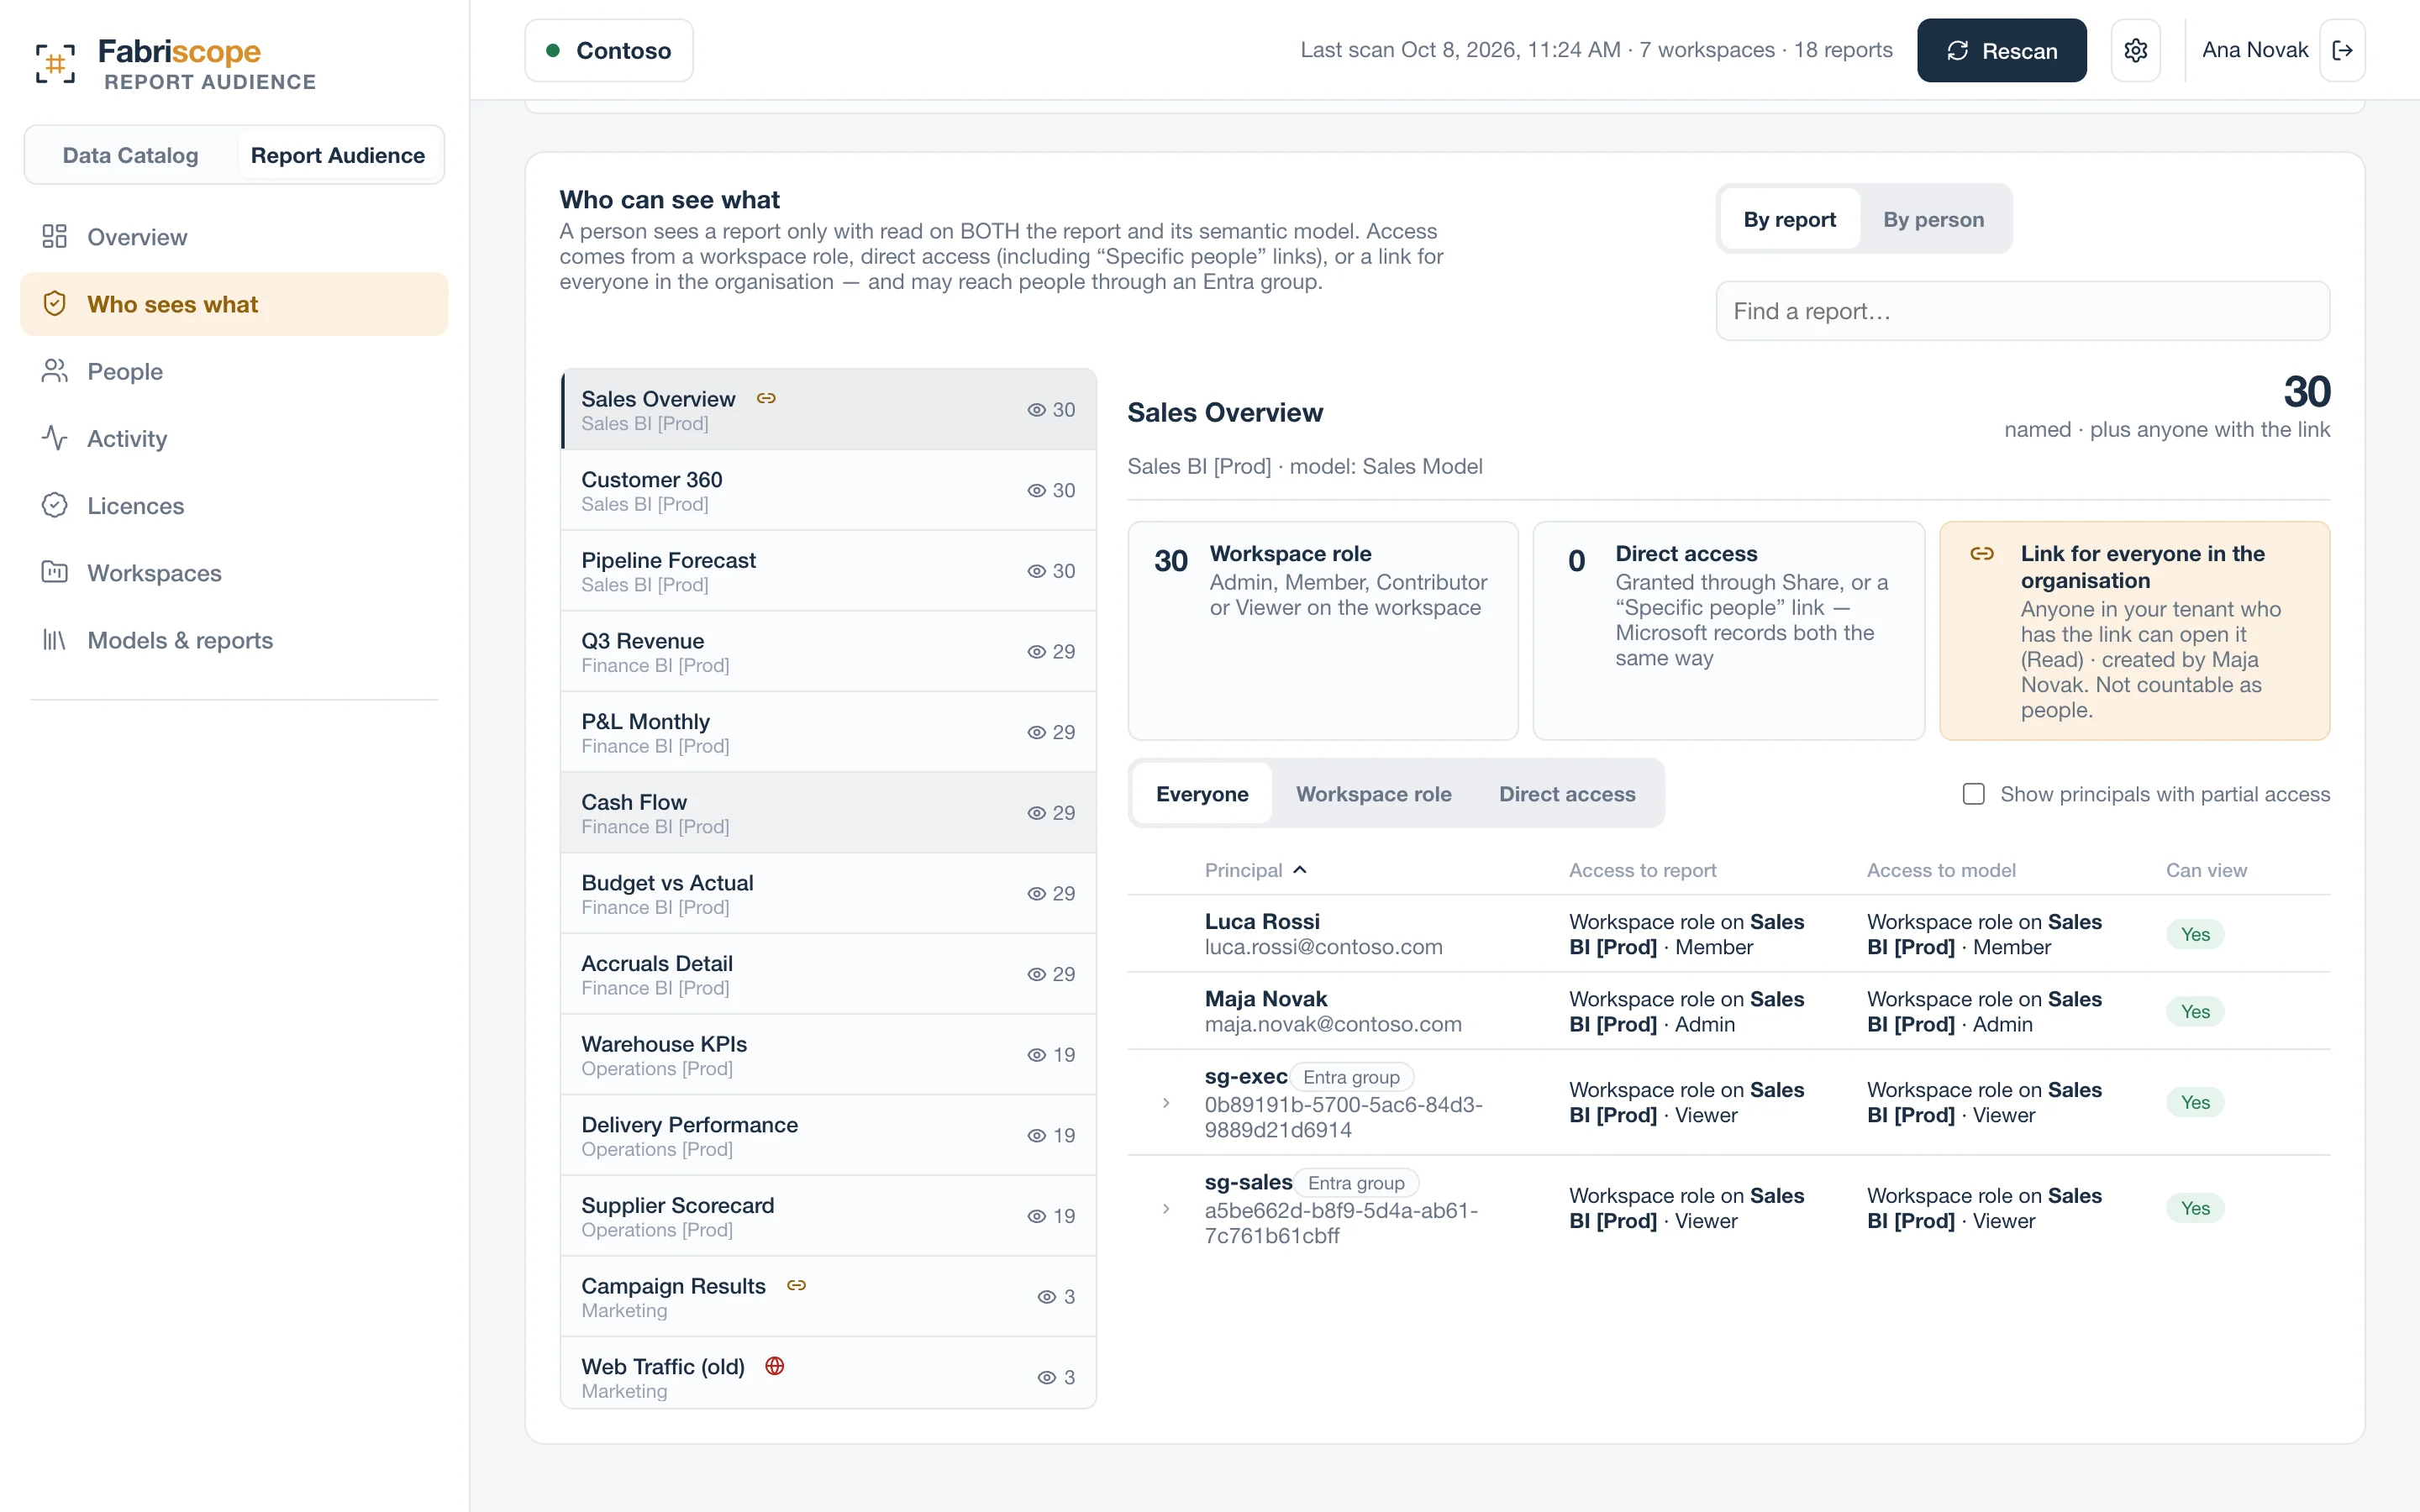This screenshot has width=2420, height=1512.
Task: Switch to the Data Catalog tab
Action: (130, 155)
